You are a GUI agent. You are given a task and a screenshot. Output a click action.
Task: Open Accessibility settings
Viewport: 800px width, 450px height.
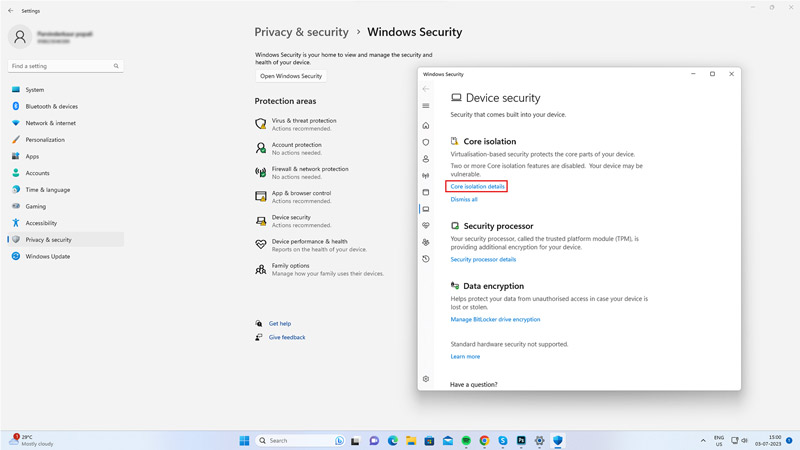pos(65,223)
